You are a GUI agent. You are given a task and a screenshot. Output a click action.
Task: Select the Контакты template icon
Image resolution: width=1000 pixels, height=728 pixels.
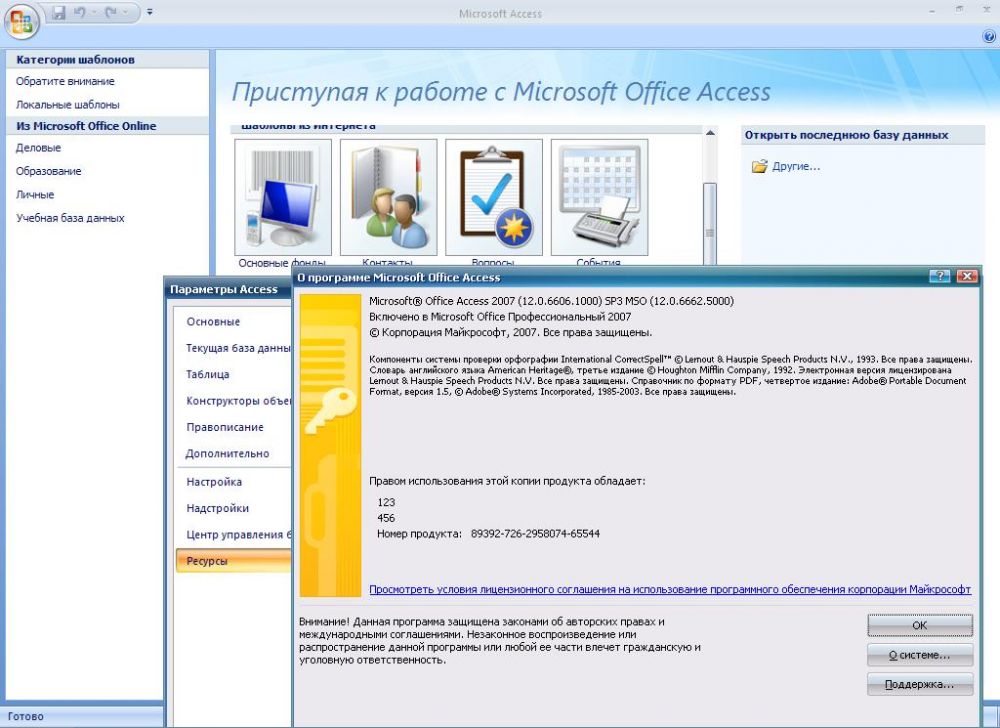pos(388,197)
